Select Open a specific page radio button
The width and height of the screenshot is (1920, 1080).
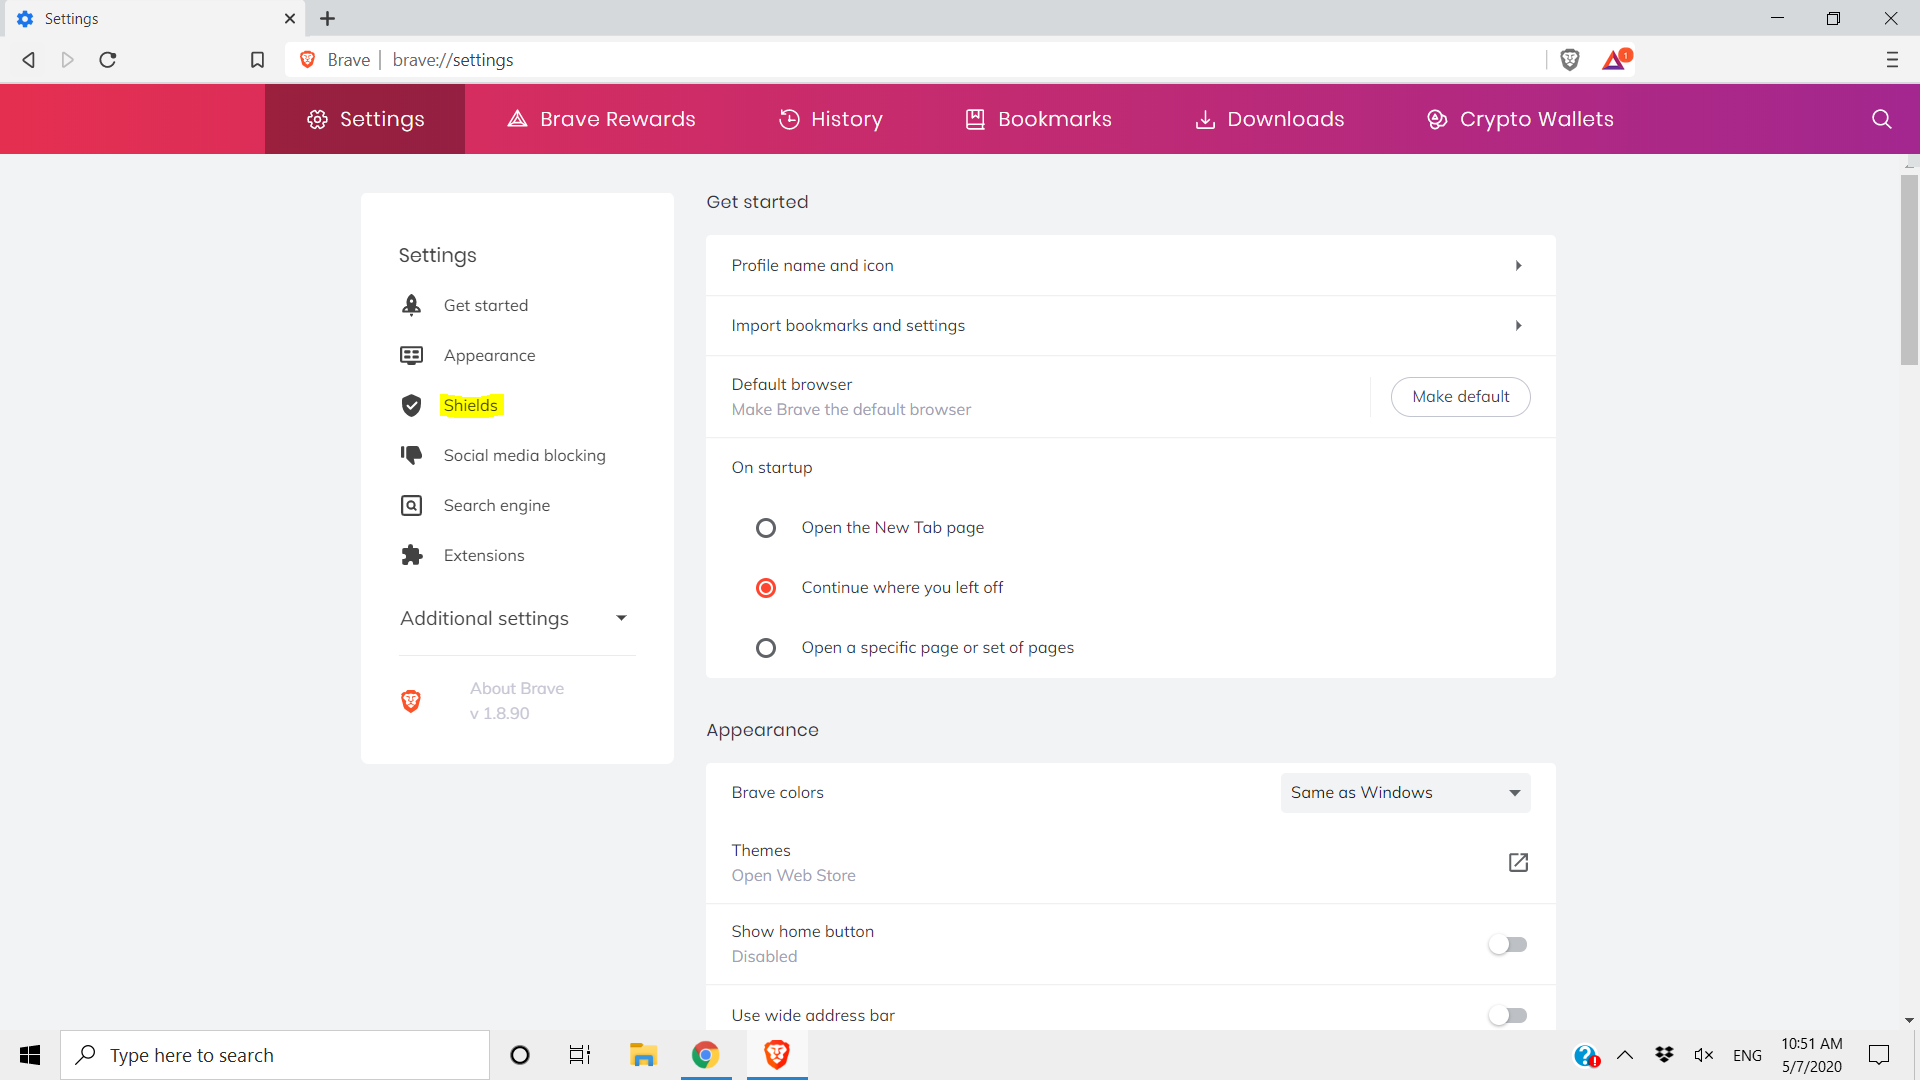pyautogui.click(x=766, y=648)
